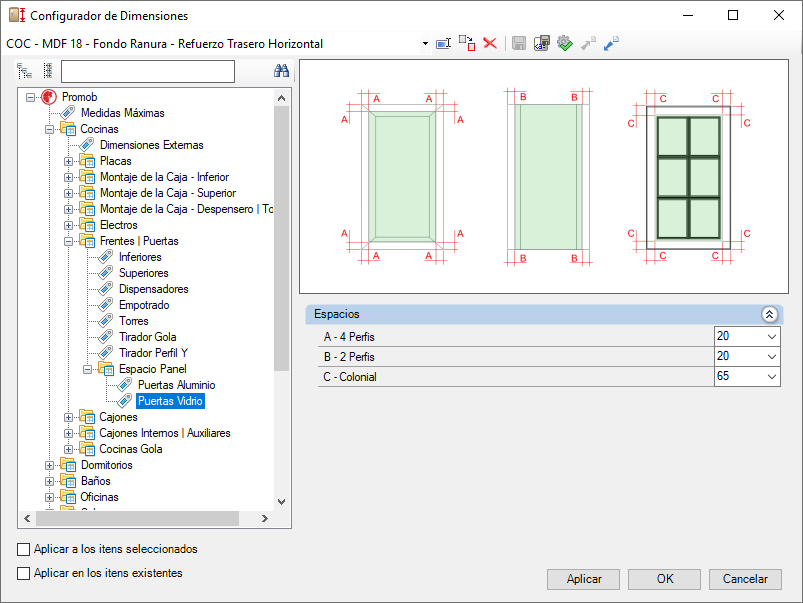Screen dimensions: 803x603
Task: Select Cajones Internos | Auxiliares in tree
Action: coord(165,433)
